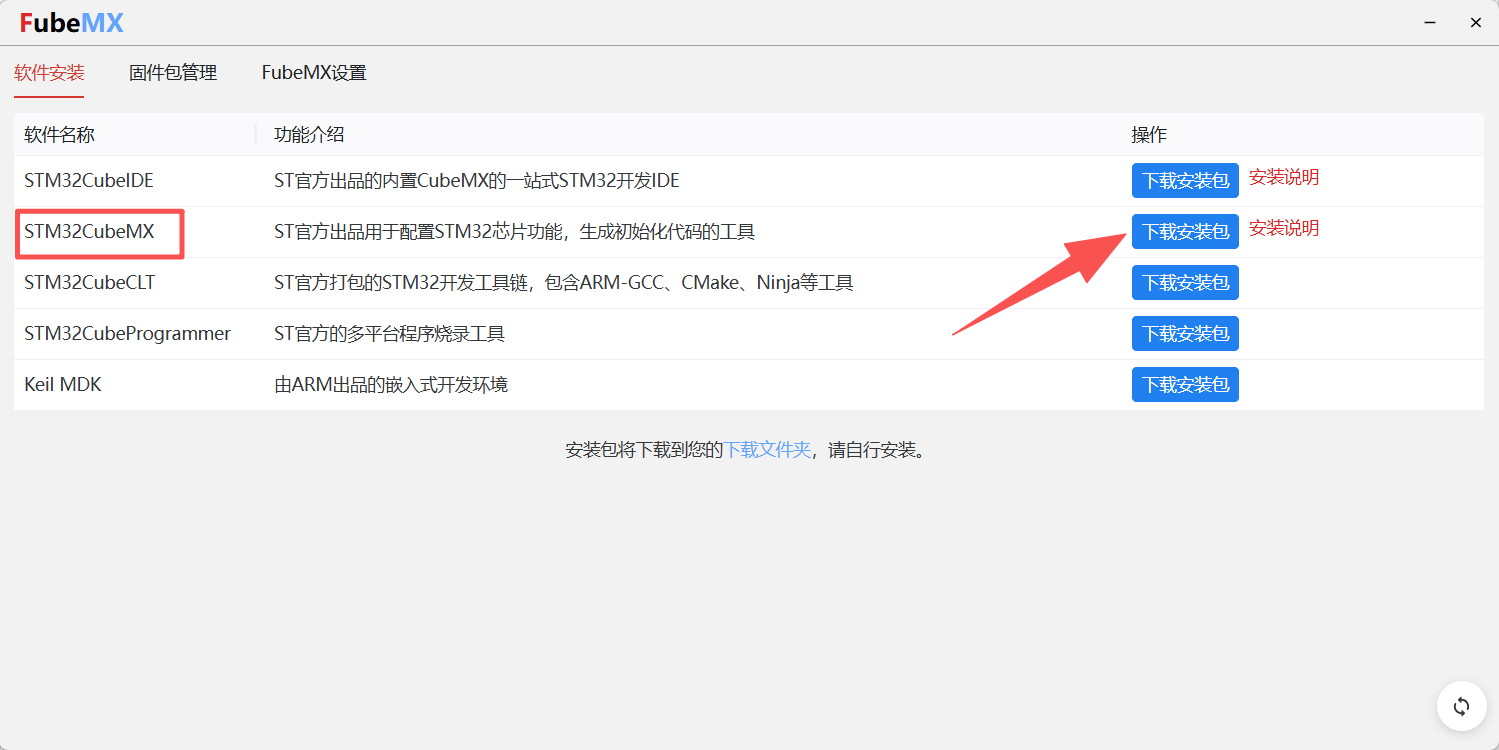1499x750 pixels.
Task: Click the STM32CubeMX description text
Action: pyautogui.click(x=514, y=232)
